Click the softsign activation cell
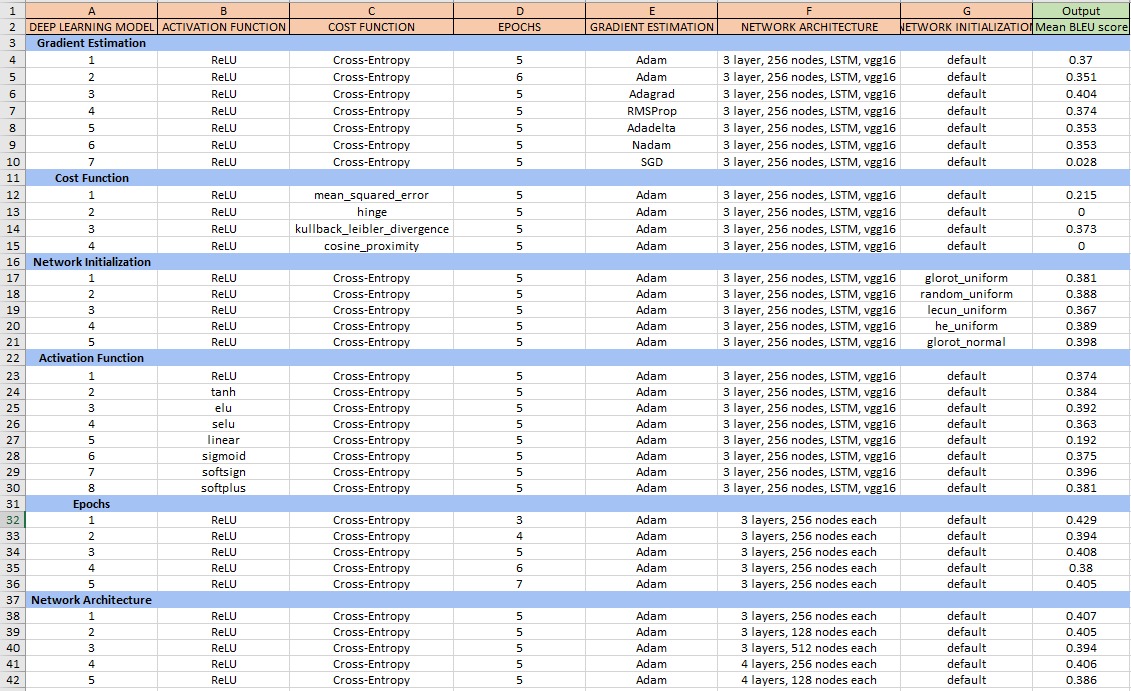This screenshot has height=691, width=1131. 224,472
